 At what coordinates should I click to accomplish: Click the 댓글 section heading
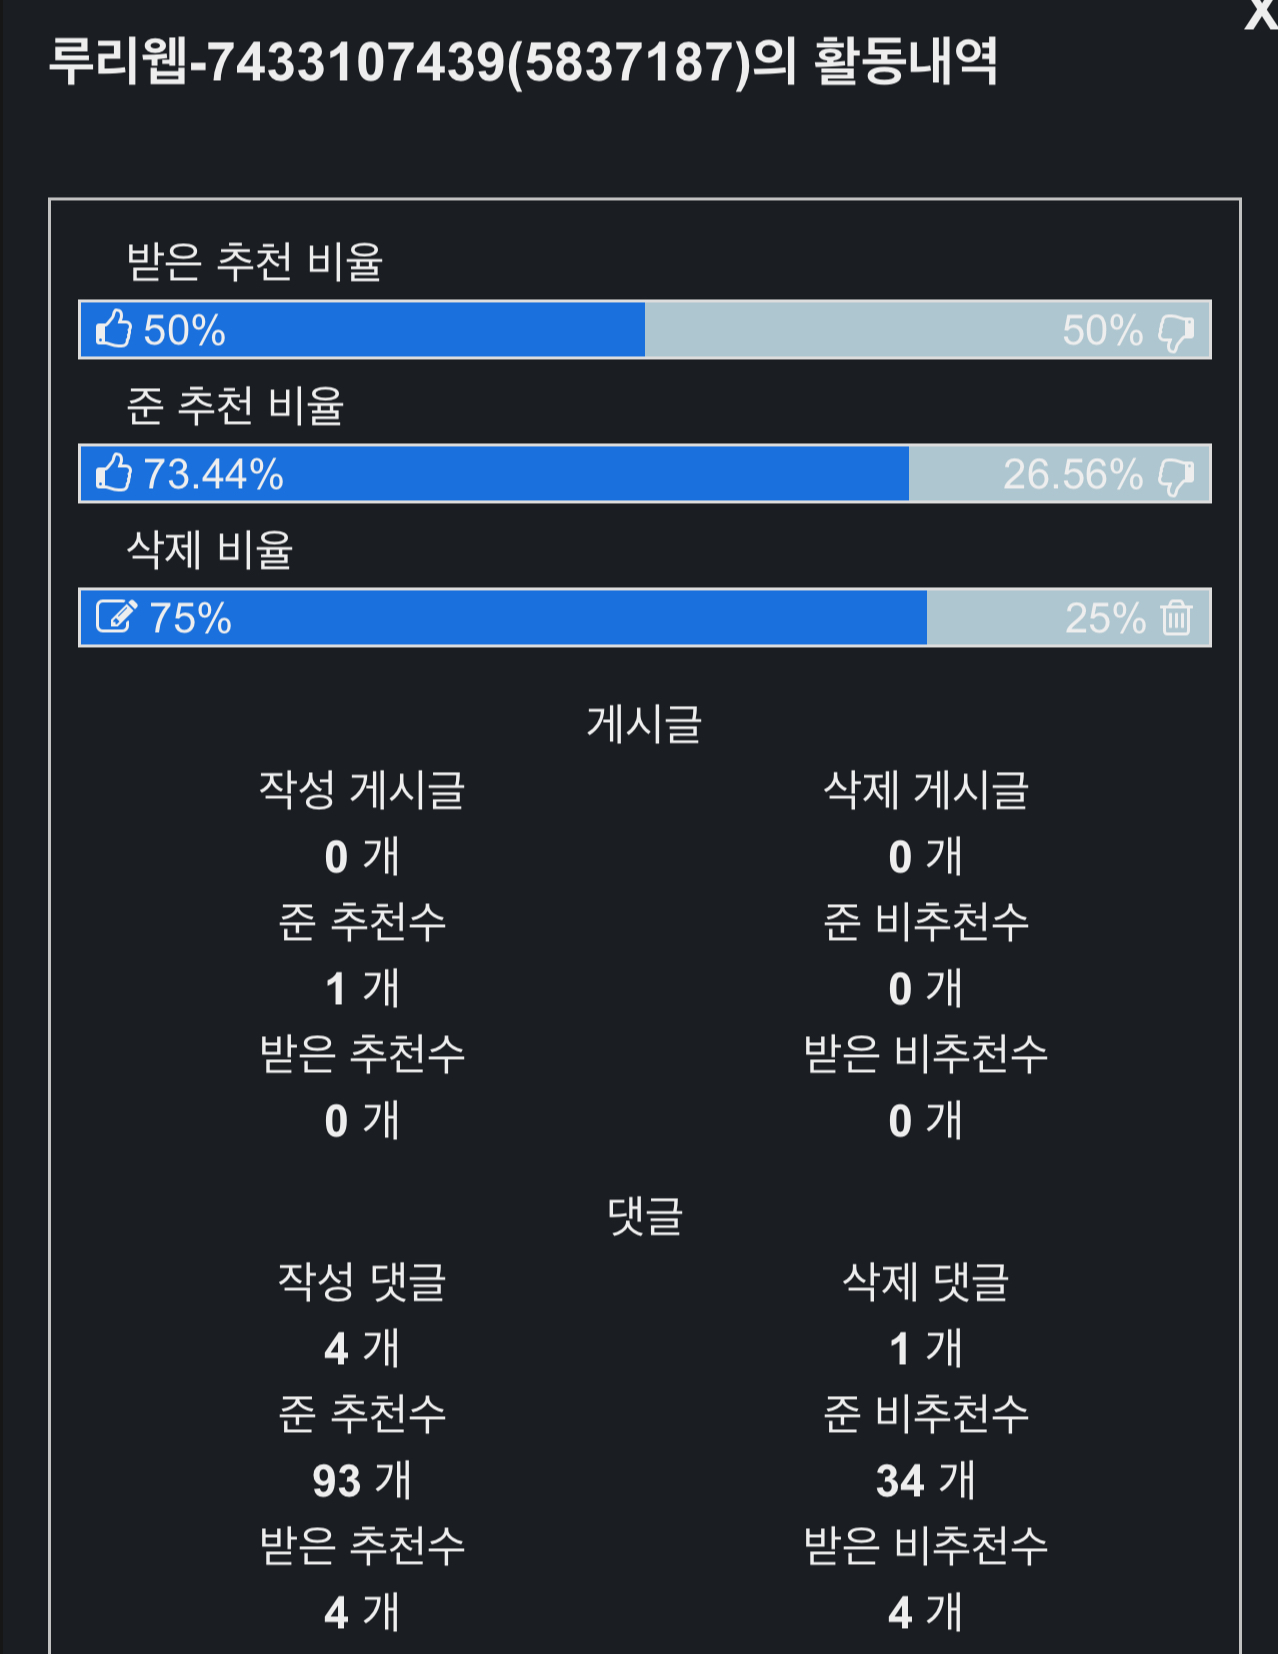(644, 1215)
